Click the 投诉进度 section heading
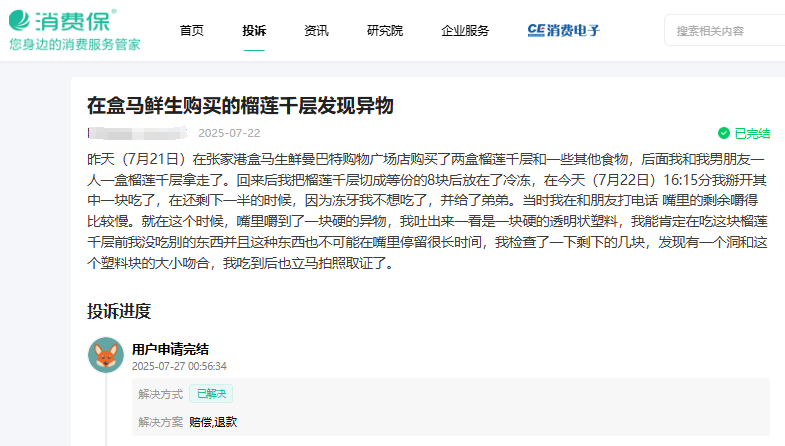Viewport: 785px width, 446px height. (119, 311)
